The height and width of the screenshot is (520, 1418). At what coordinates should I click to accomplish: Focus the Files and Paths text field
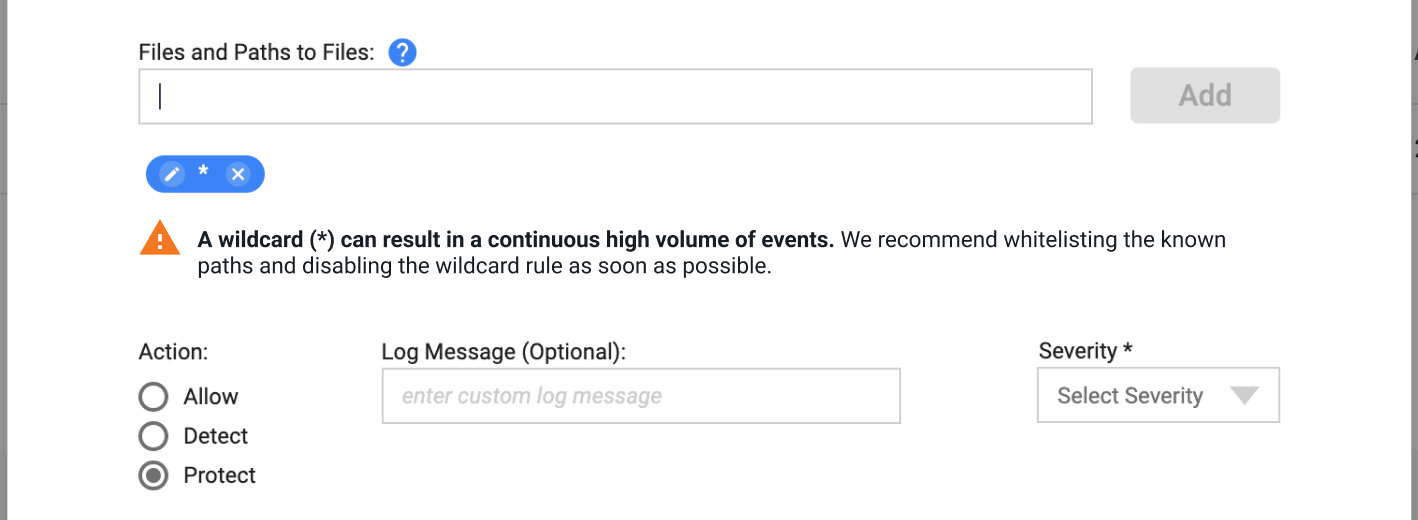point(615,96)
